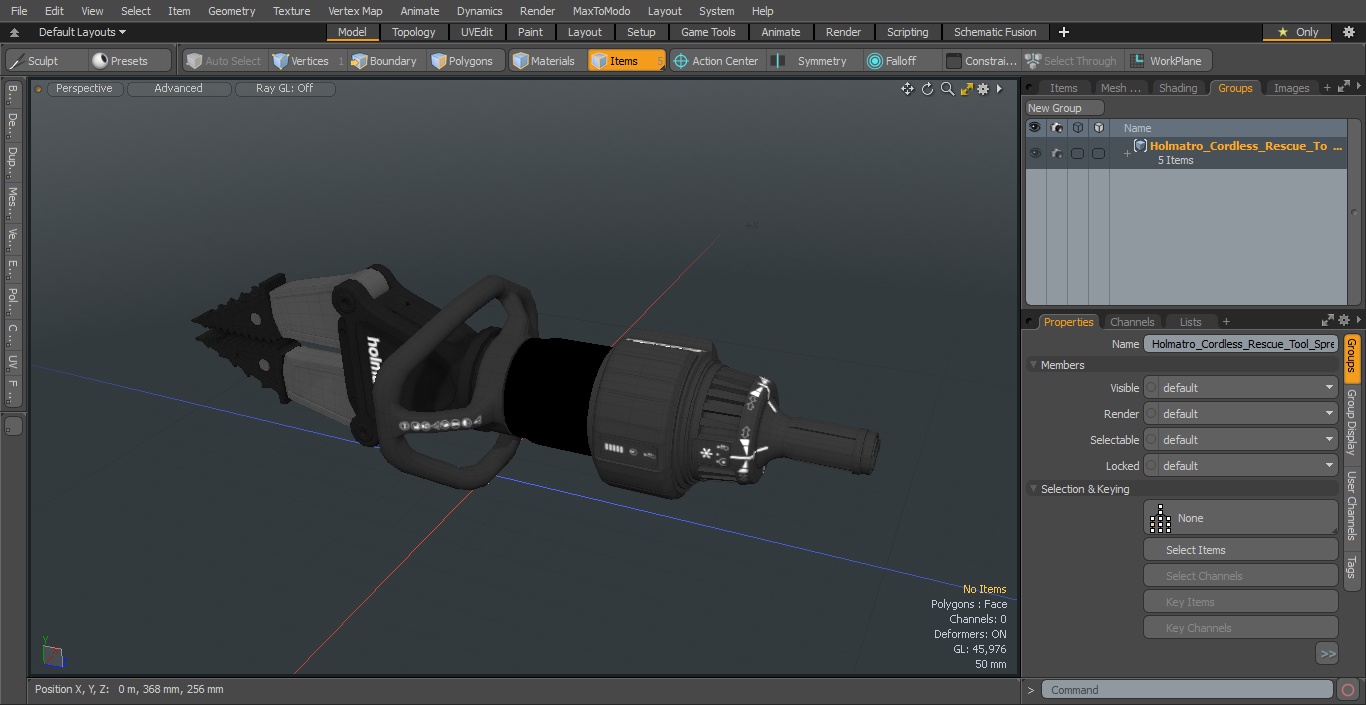The width and height of the screenshot is (1366, 705).
Task: Click the camera column header in Groups
Action: coord(1056,127)
